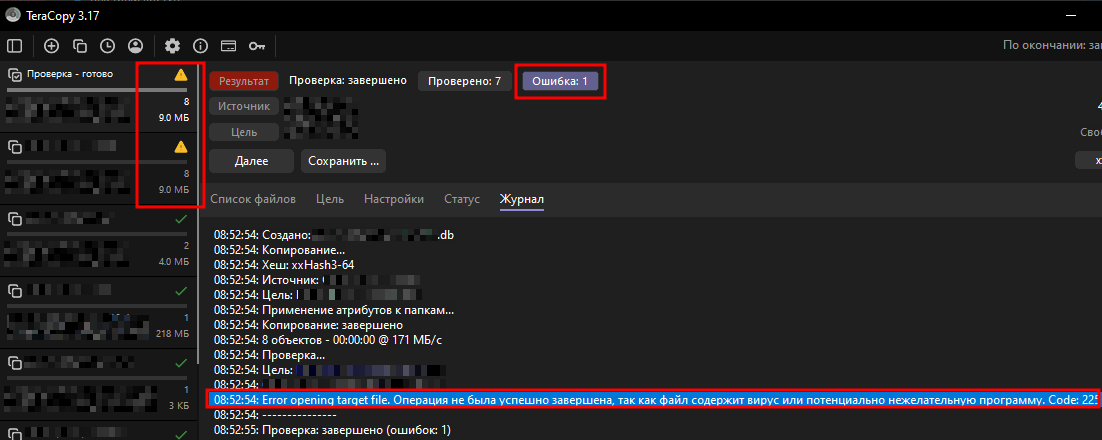This screenshot has height=440, width=1102.
Task: Click the info circle icon
Action: [x=200, y=46]
